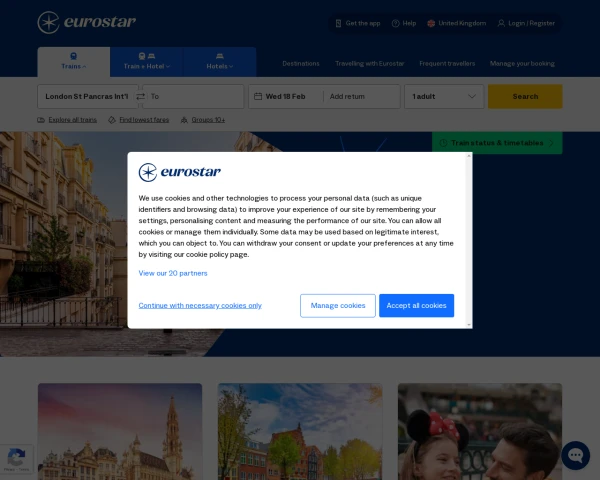Click the group icon beside Groups 10+

[x=184, y=120]
